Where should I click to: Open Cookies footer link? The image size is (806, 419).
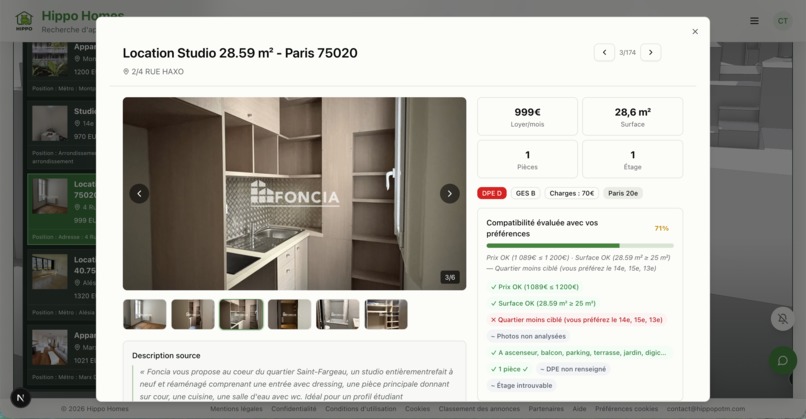(417, 409)
